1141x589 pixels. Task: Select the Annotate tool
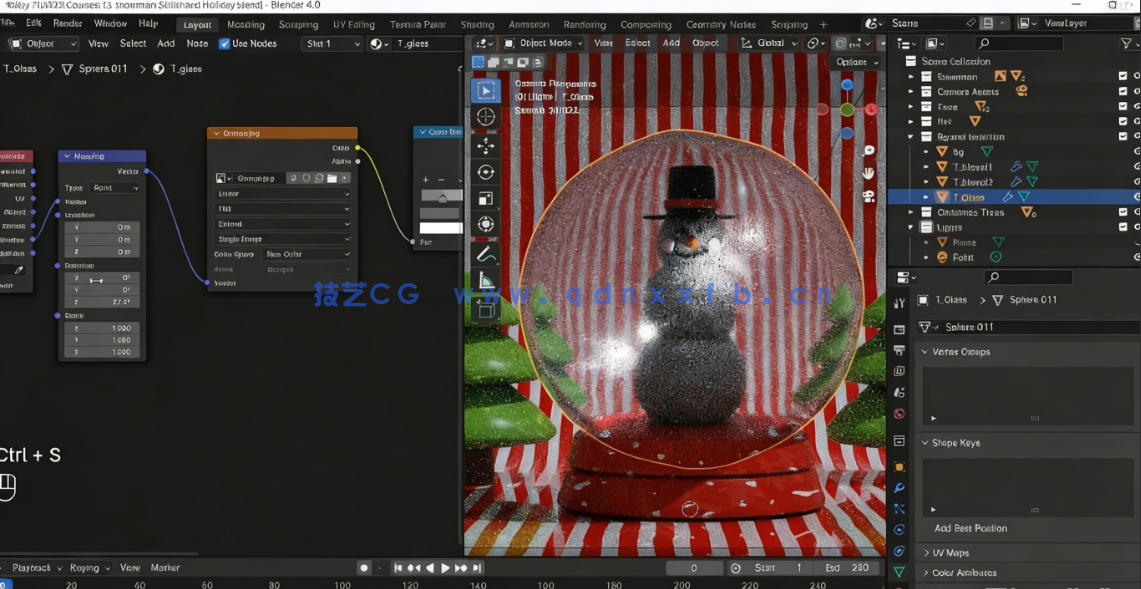click(485, 254)
